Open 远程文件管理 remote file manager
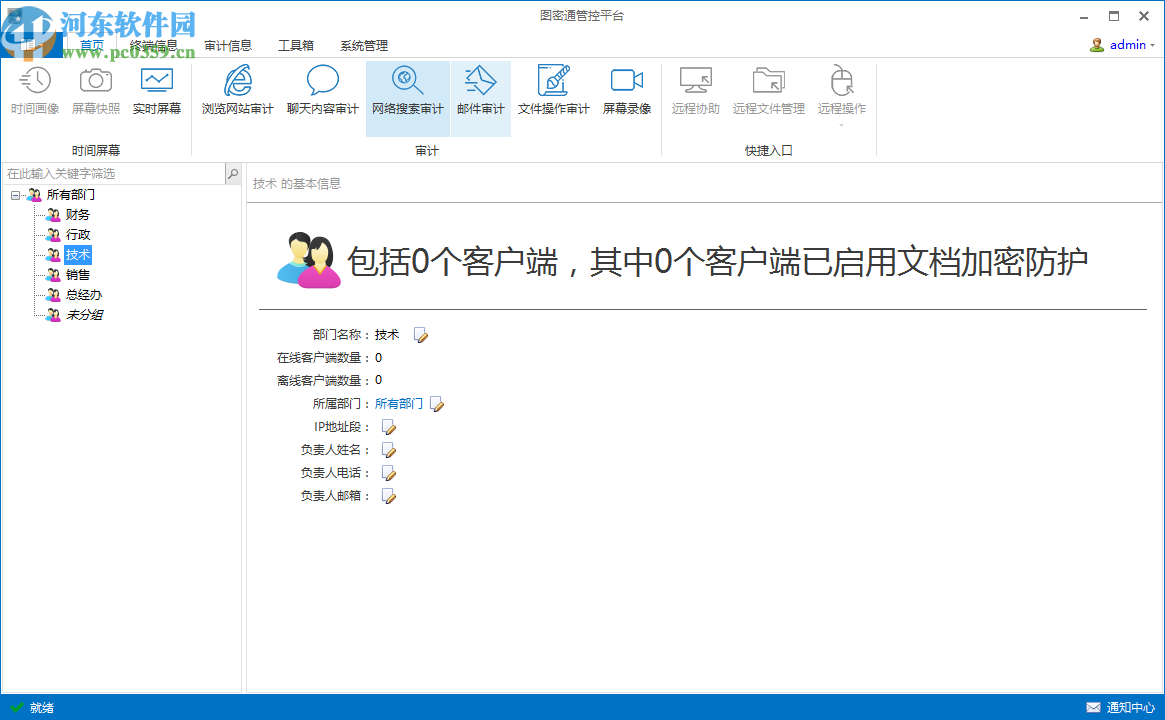The width and height of the screenshot is (1165, 720). pyautogui.click(x=768, y=90)
